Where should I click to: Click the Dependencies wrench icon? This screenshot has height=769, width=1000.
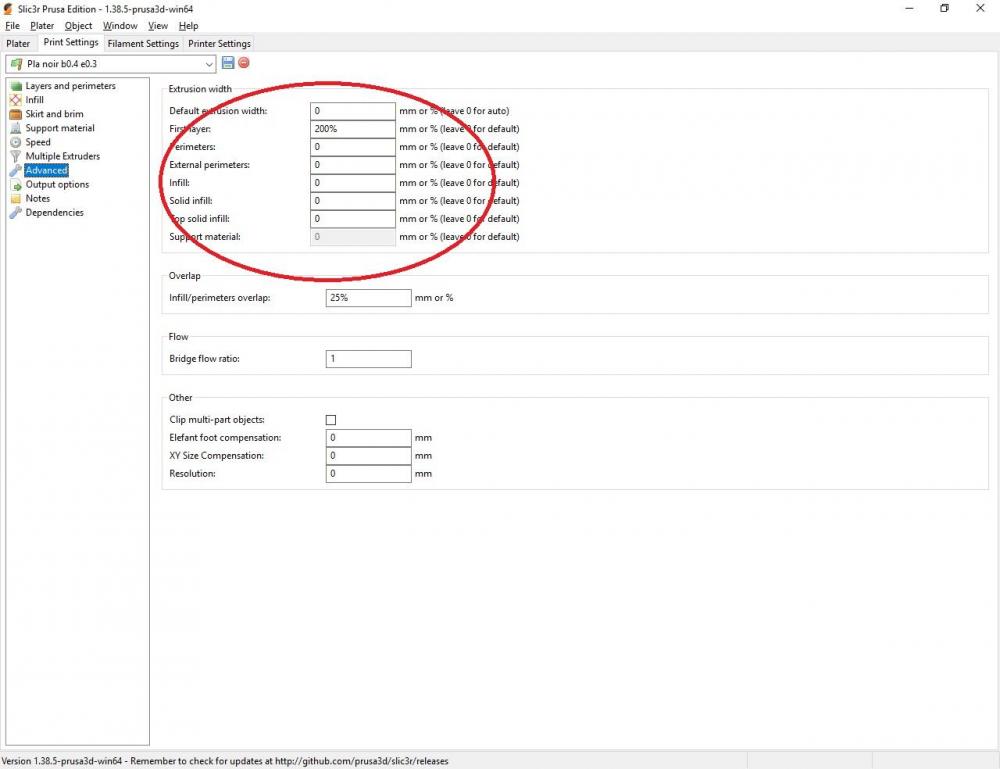pyautogui.click(x=16, y=213)
